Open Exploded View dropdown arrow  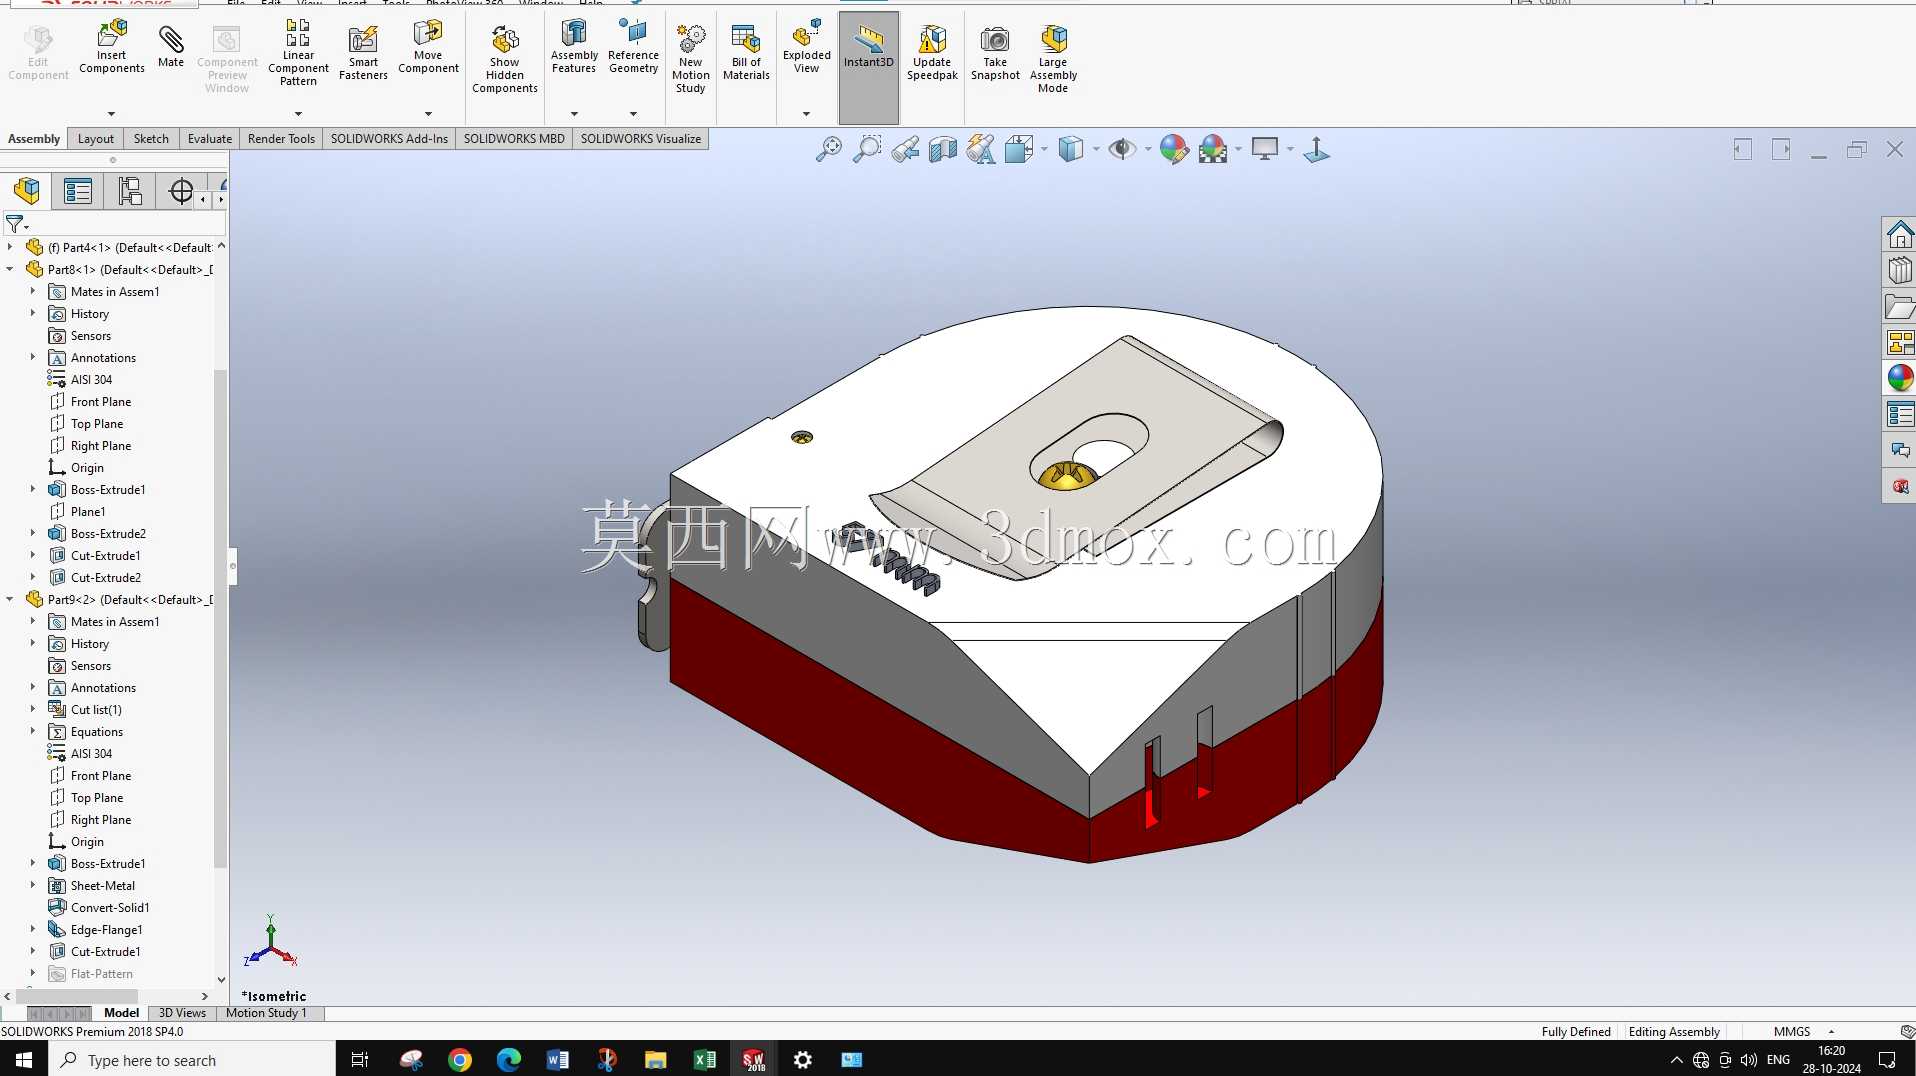point(806,114)
